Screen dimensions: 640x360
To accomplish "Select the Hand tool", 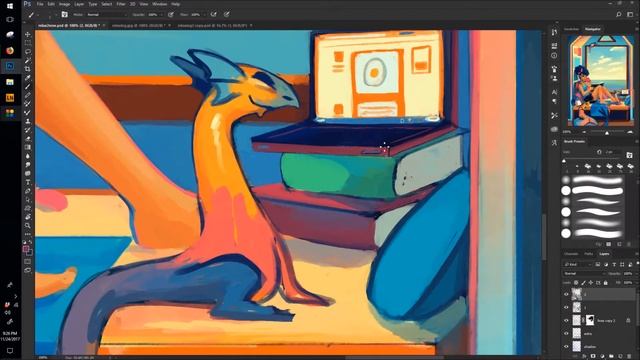I will coord(27,217).
